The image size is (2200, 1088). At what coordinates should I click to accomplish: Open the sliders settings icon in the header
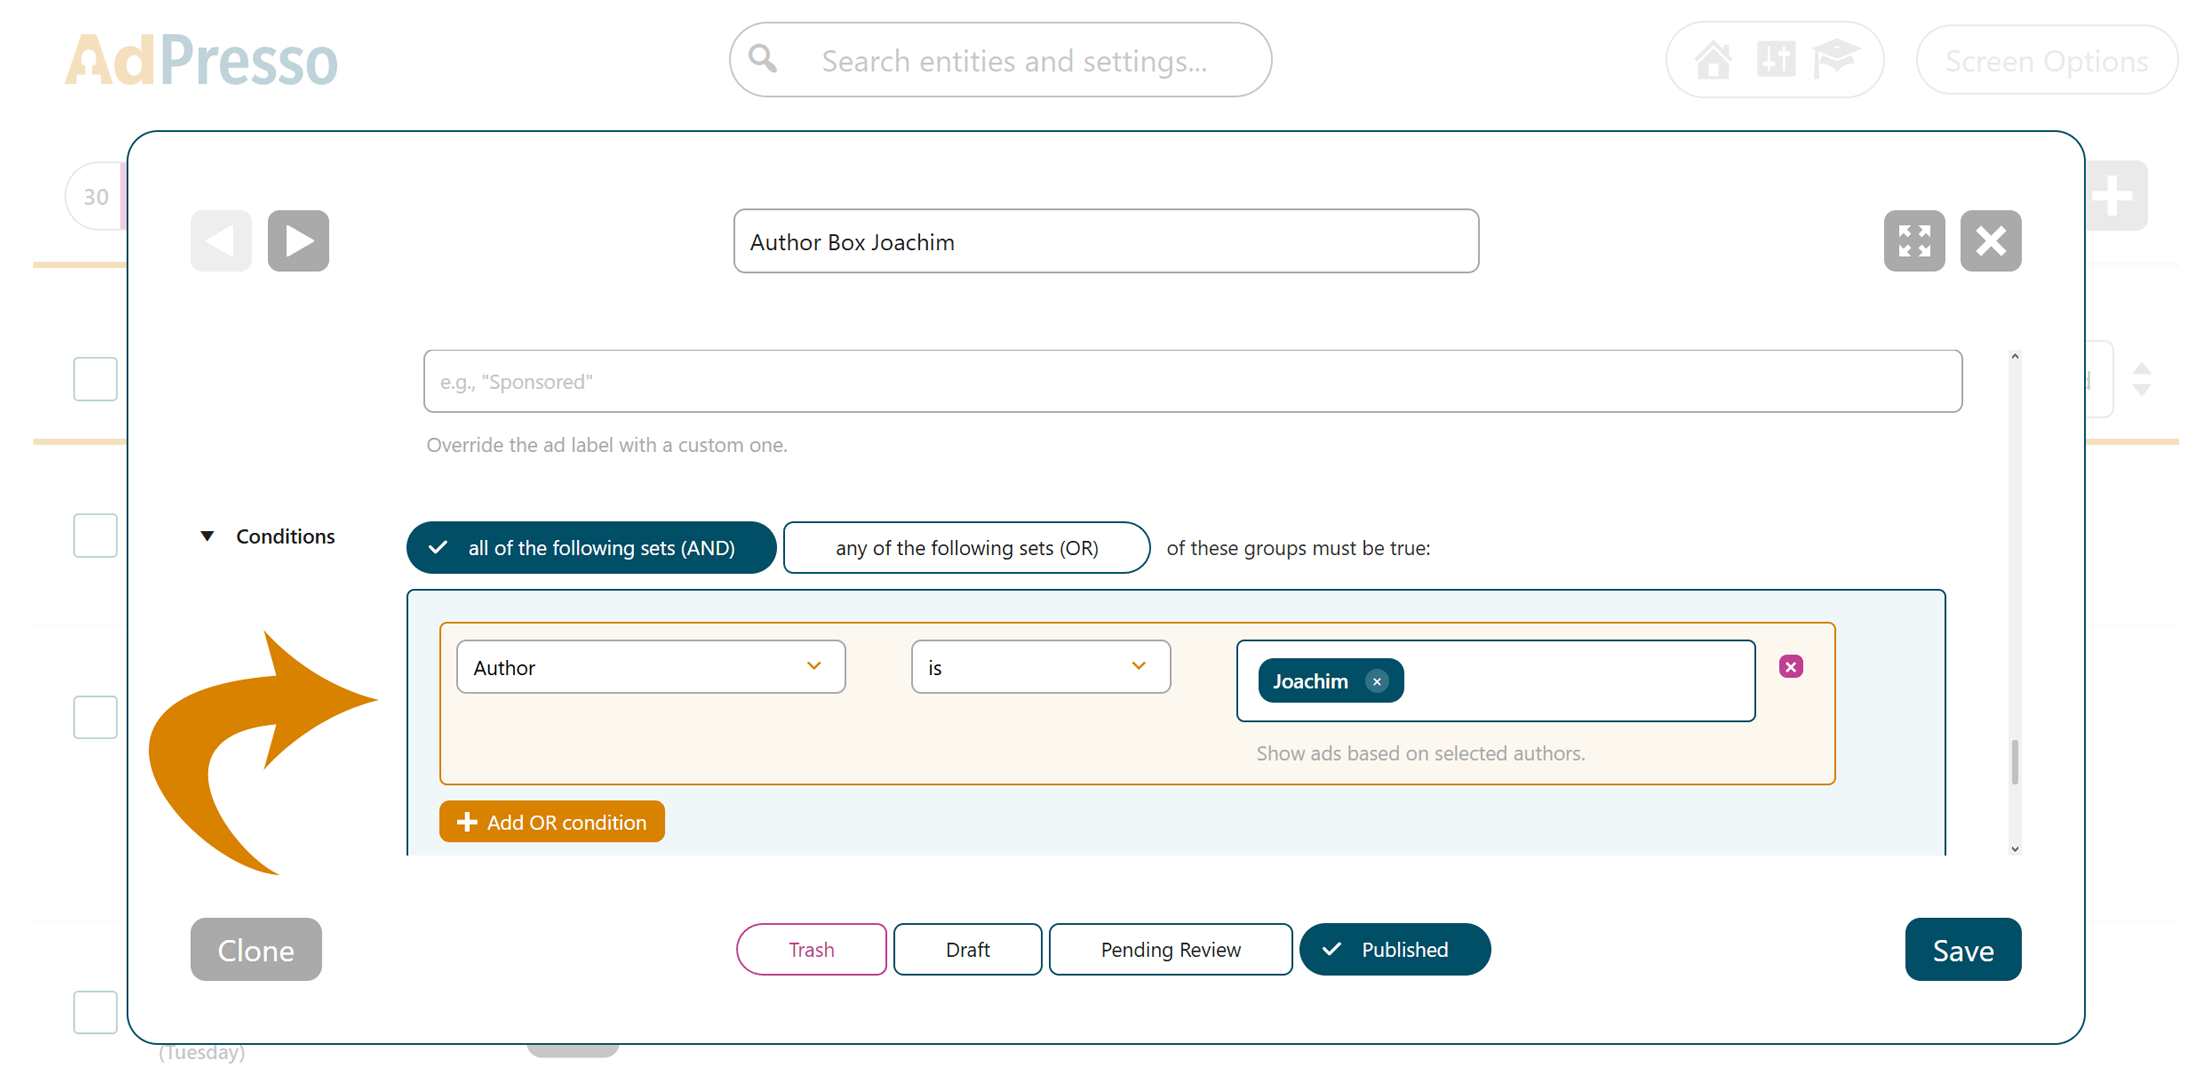tap(1775, 60)
